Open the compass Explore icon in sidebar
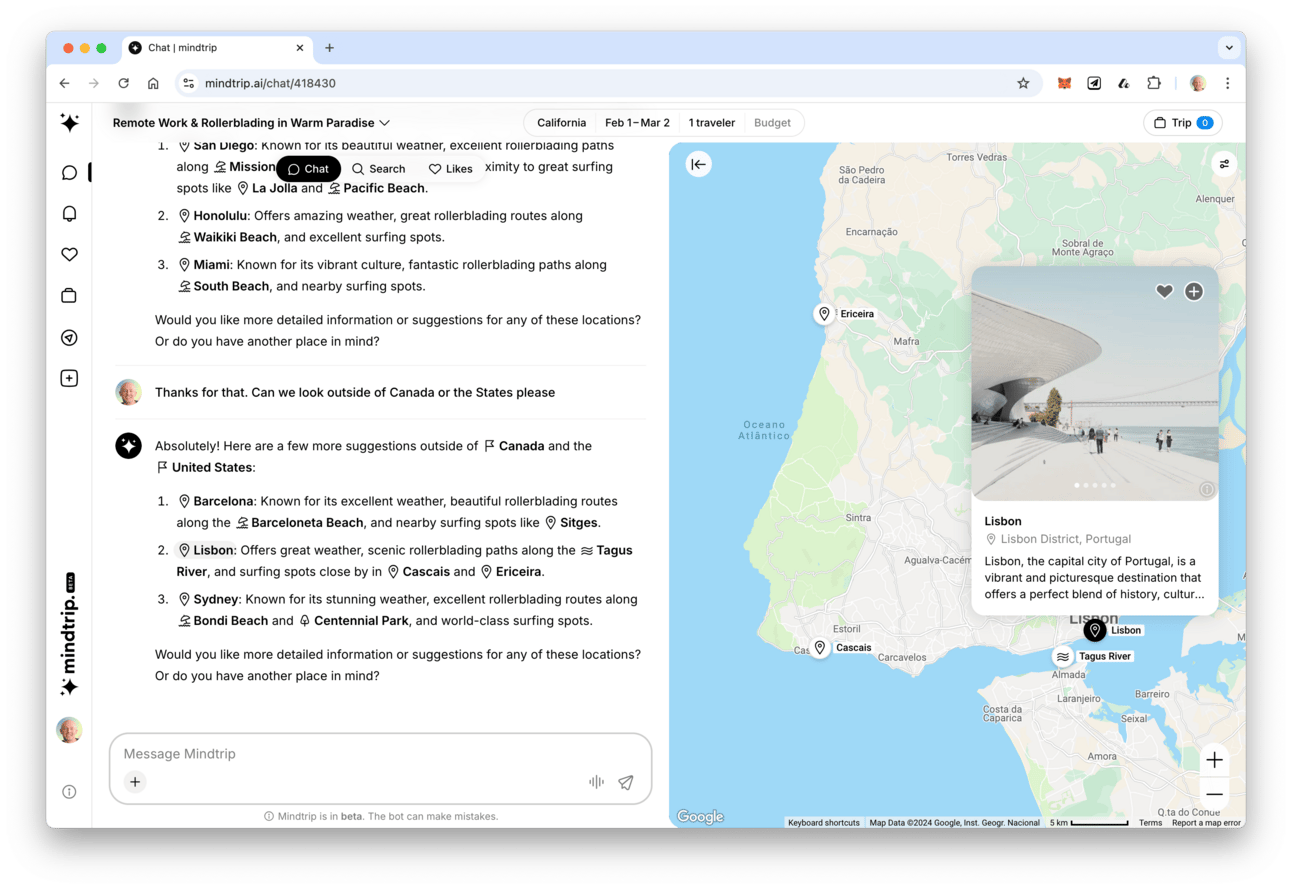 click(69, 338)
